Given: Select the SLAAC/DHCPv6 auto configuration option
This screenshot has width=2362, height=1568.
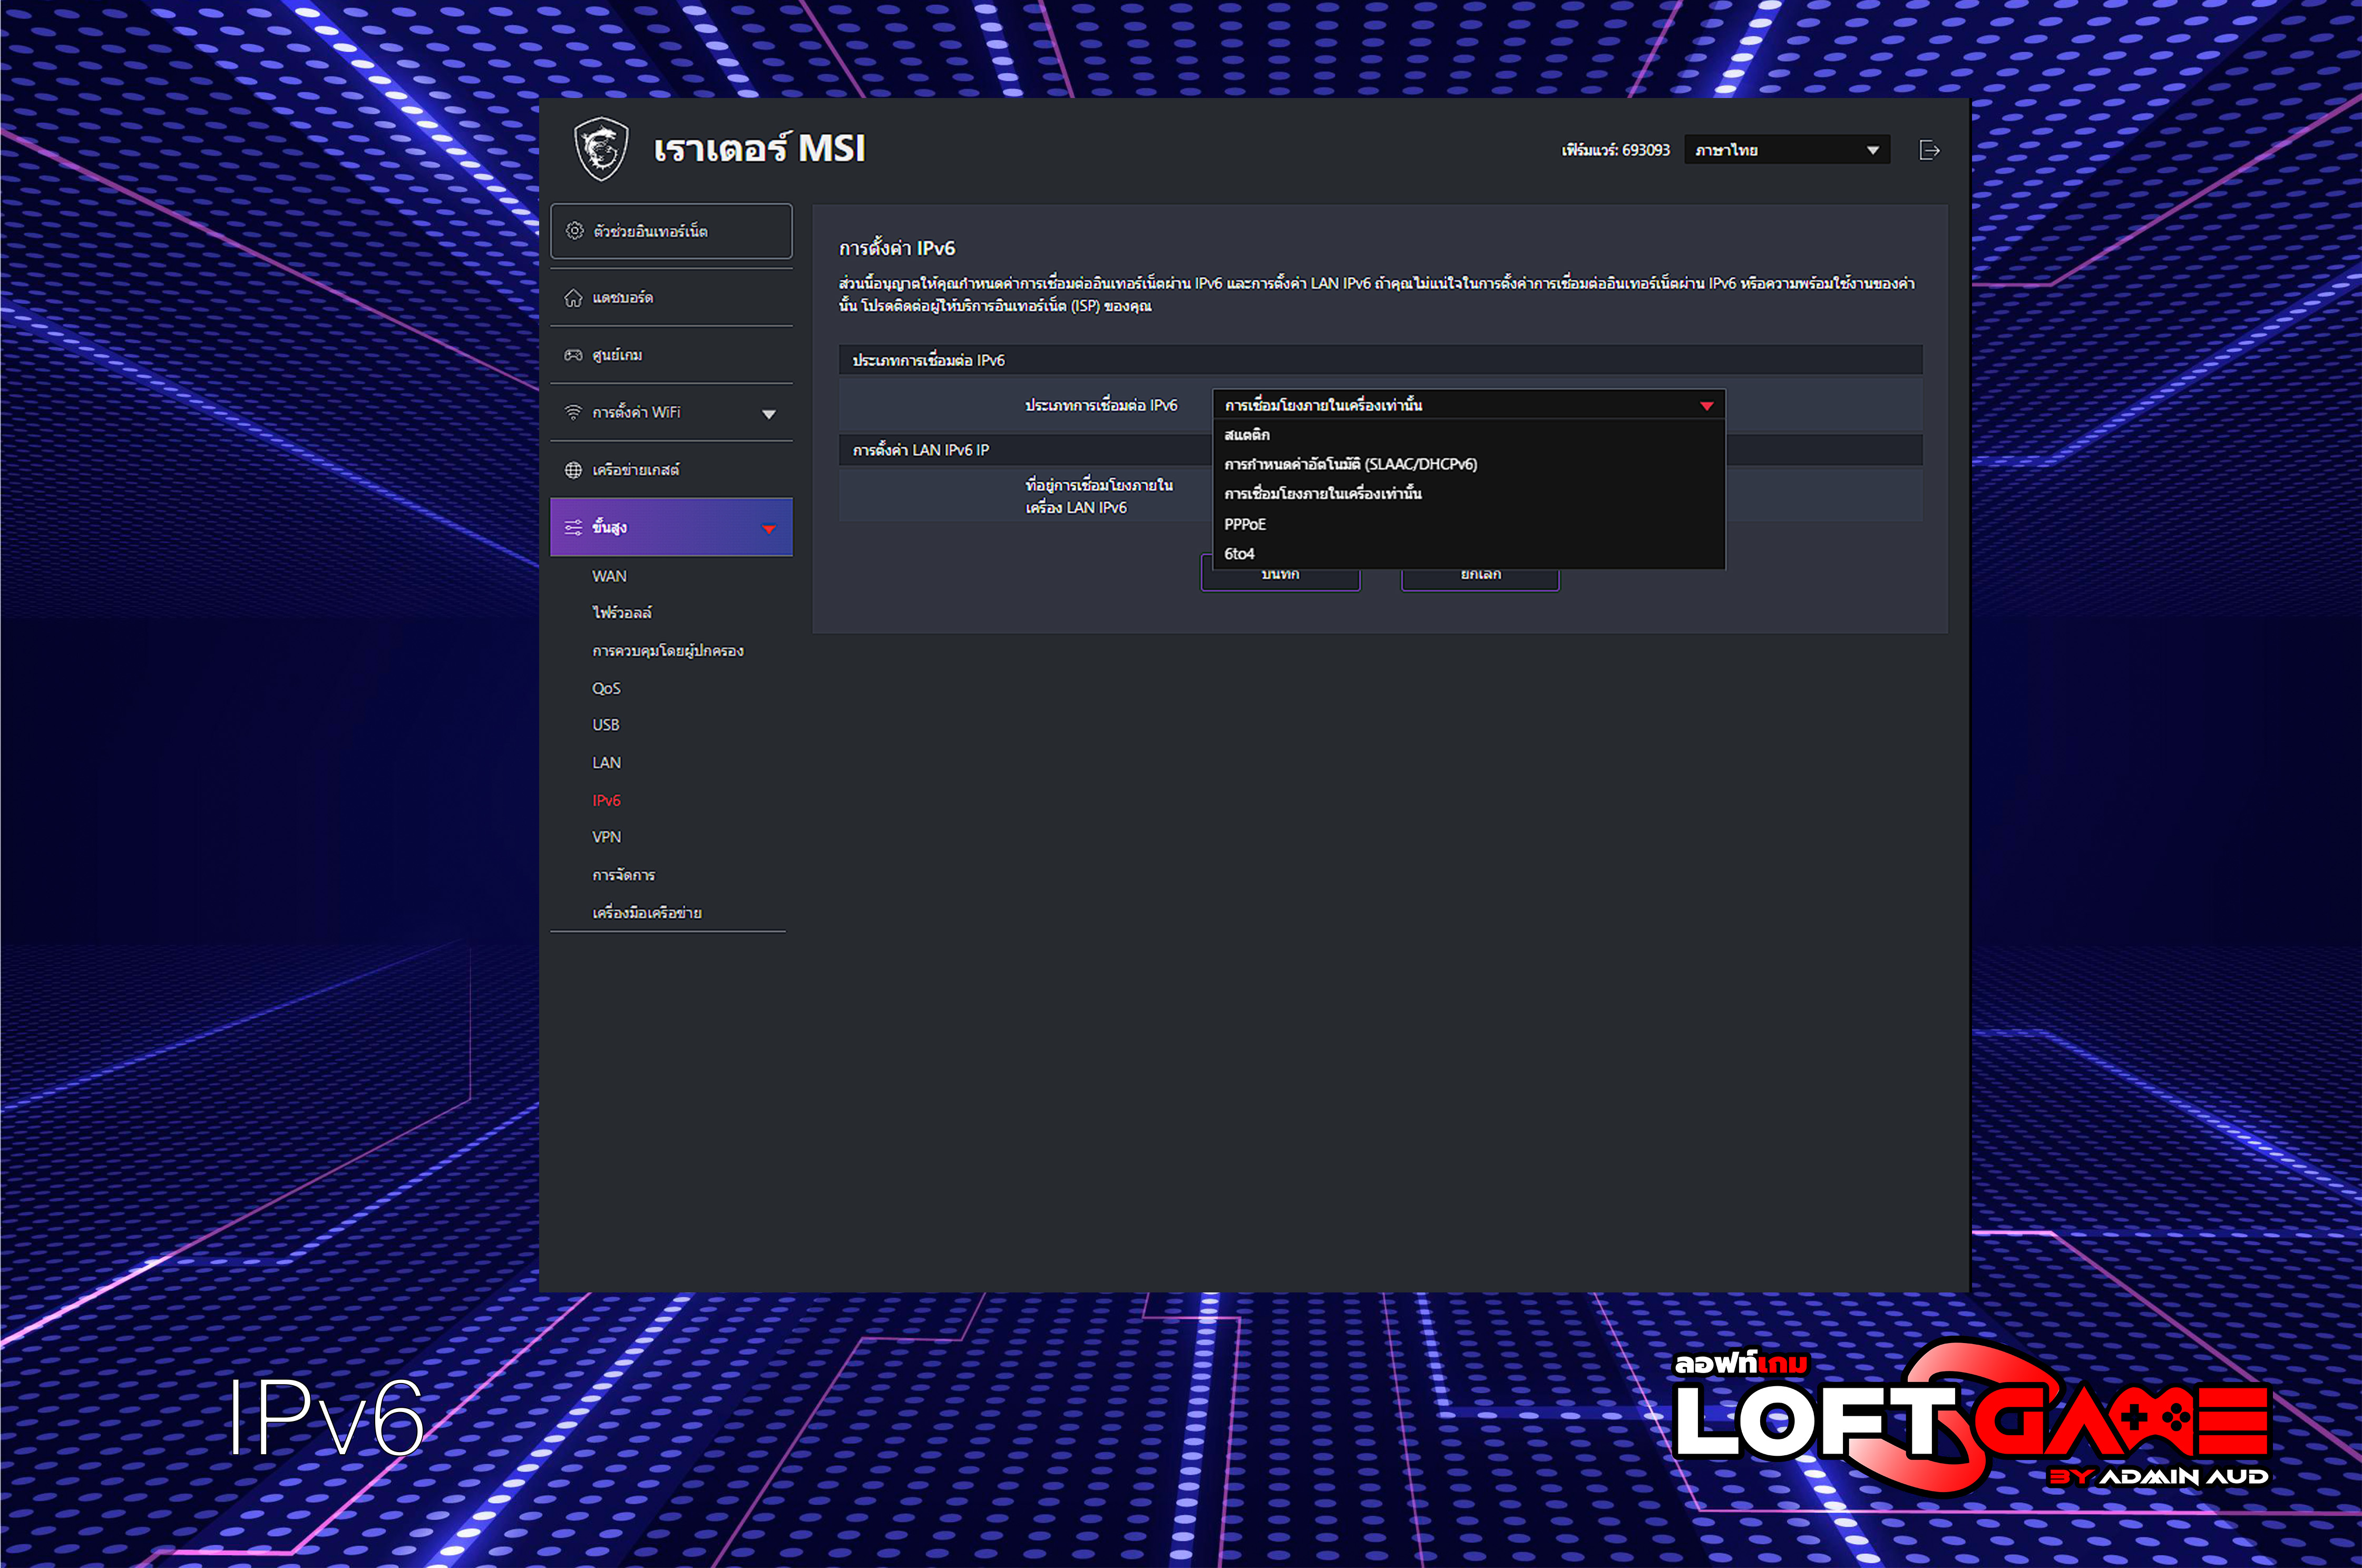Looking at the screenshot, I should click(x=1350, y=464).
